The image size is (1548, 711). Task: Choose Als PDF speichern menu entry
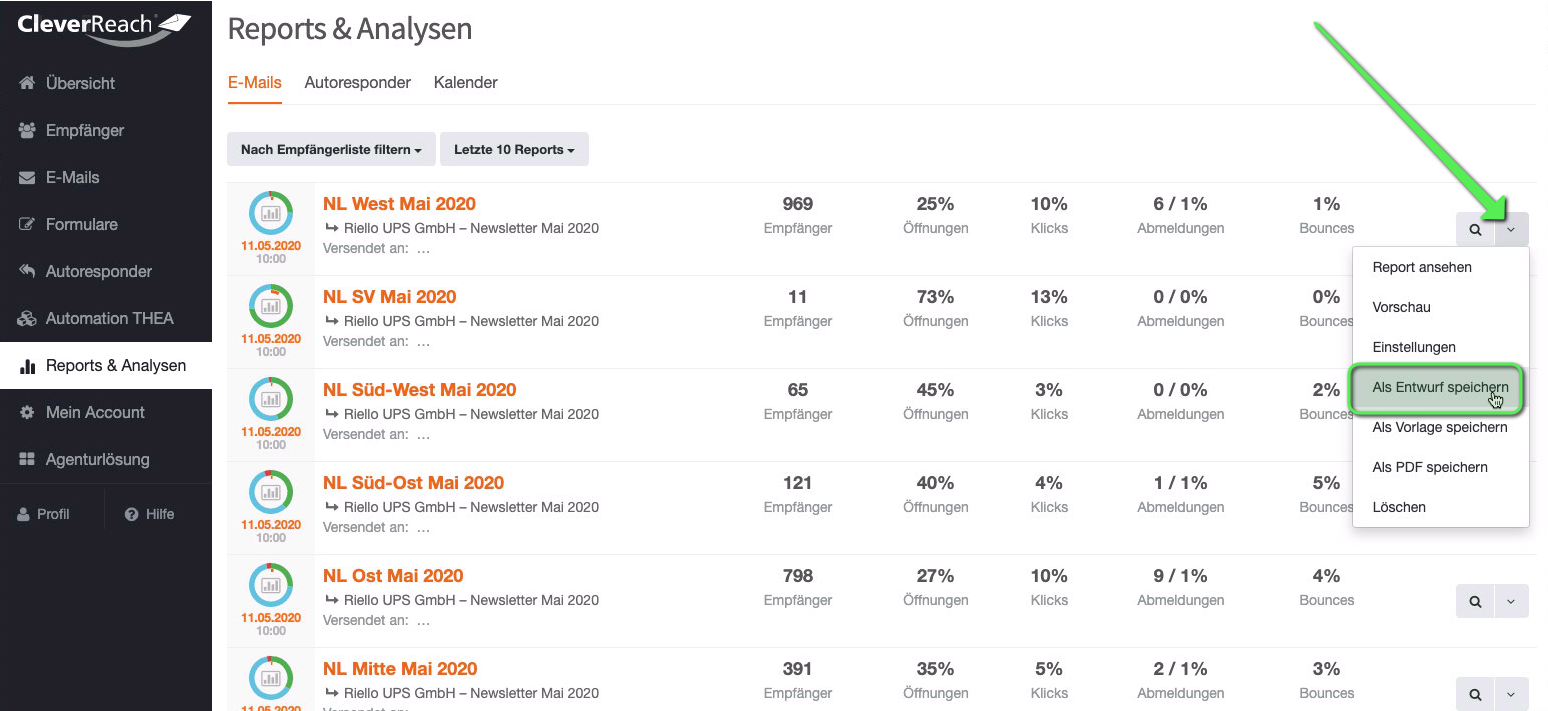tap(1429, 467)
